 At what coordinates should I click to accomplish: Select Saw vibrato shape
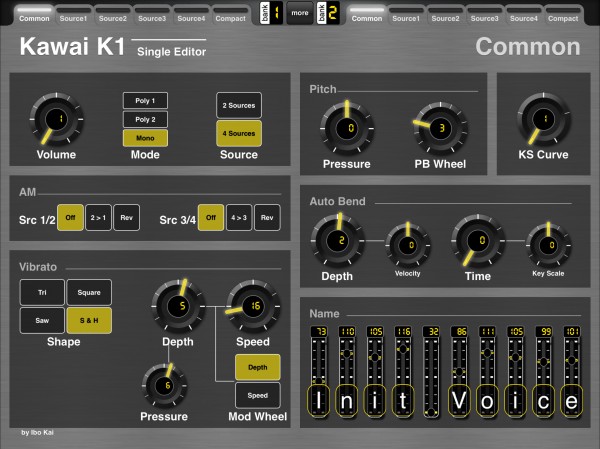click(x=42, y=320)
